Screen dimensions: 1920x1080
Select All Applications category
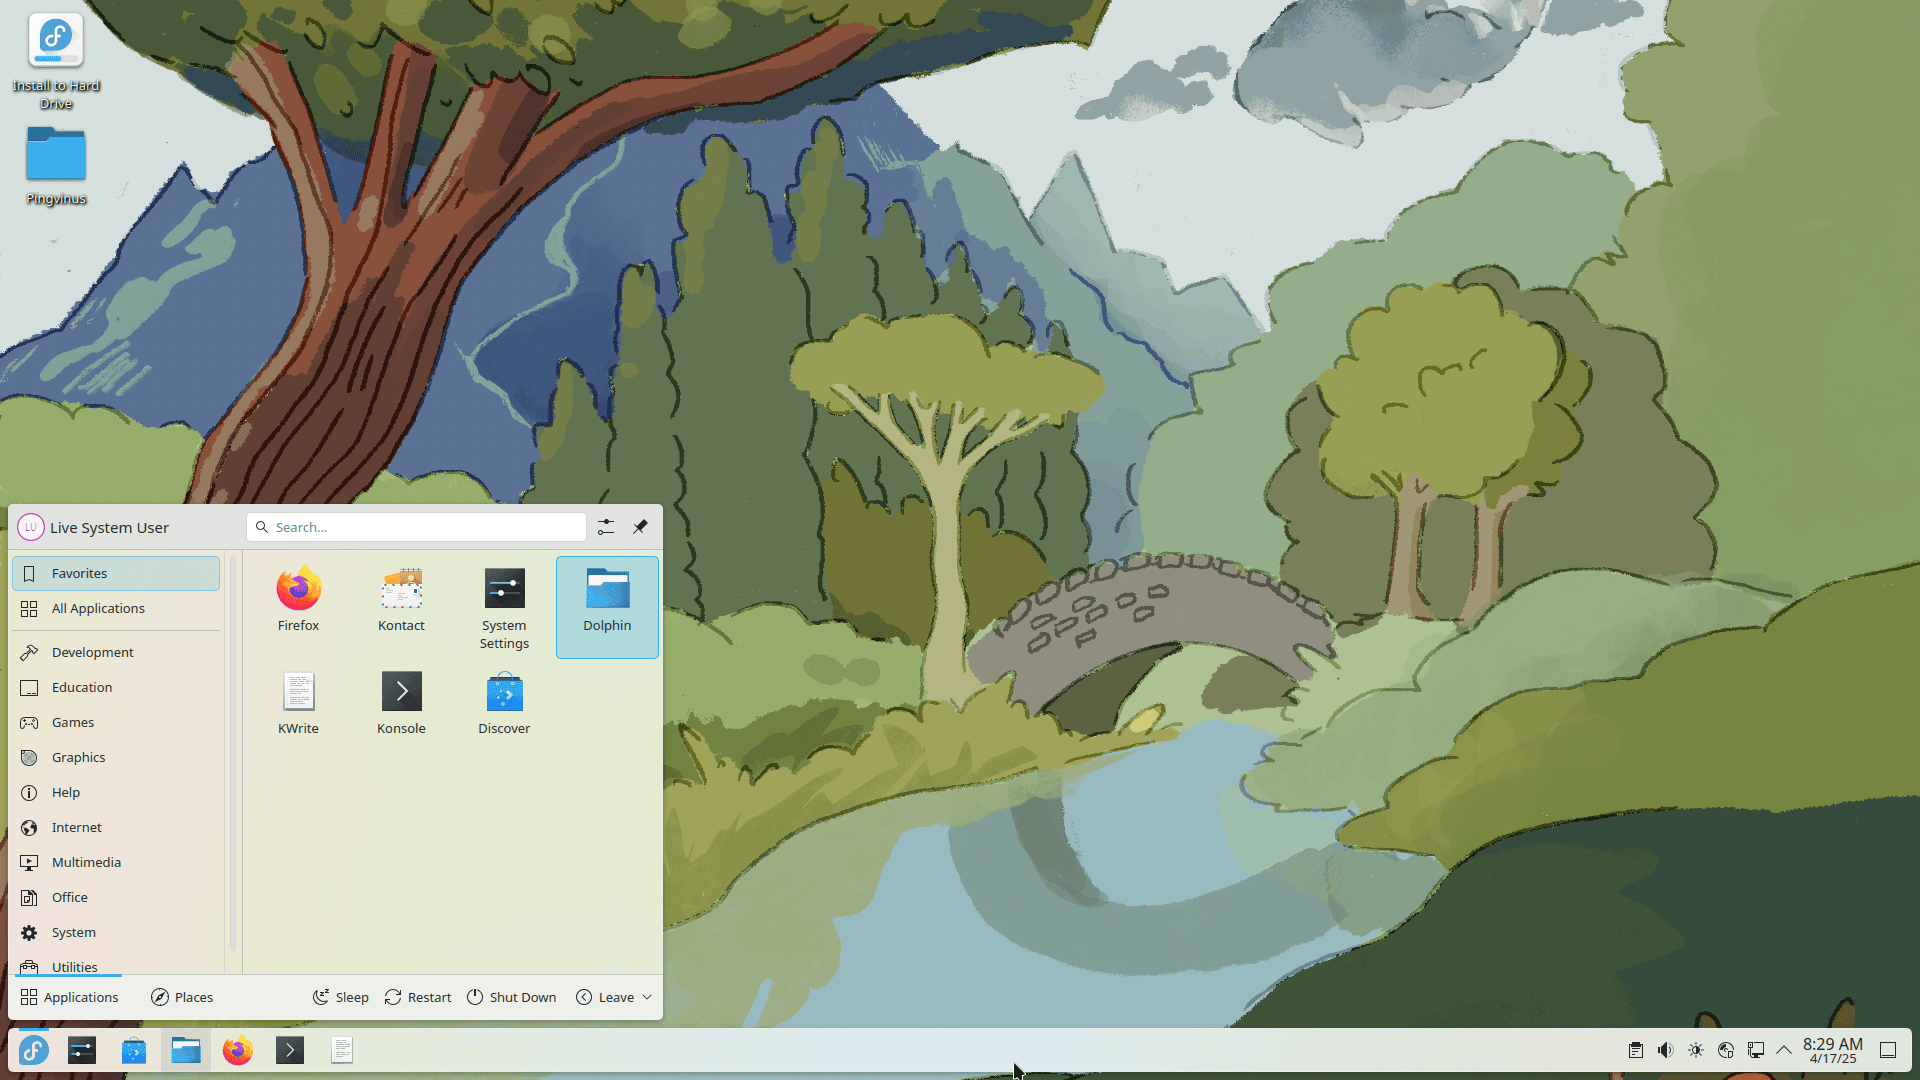point(116,608)
